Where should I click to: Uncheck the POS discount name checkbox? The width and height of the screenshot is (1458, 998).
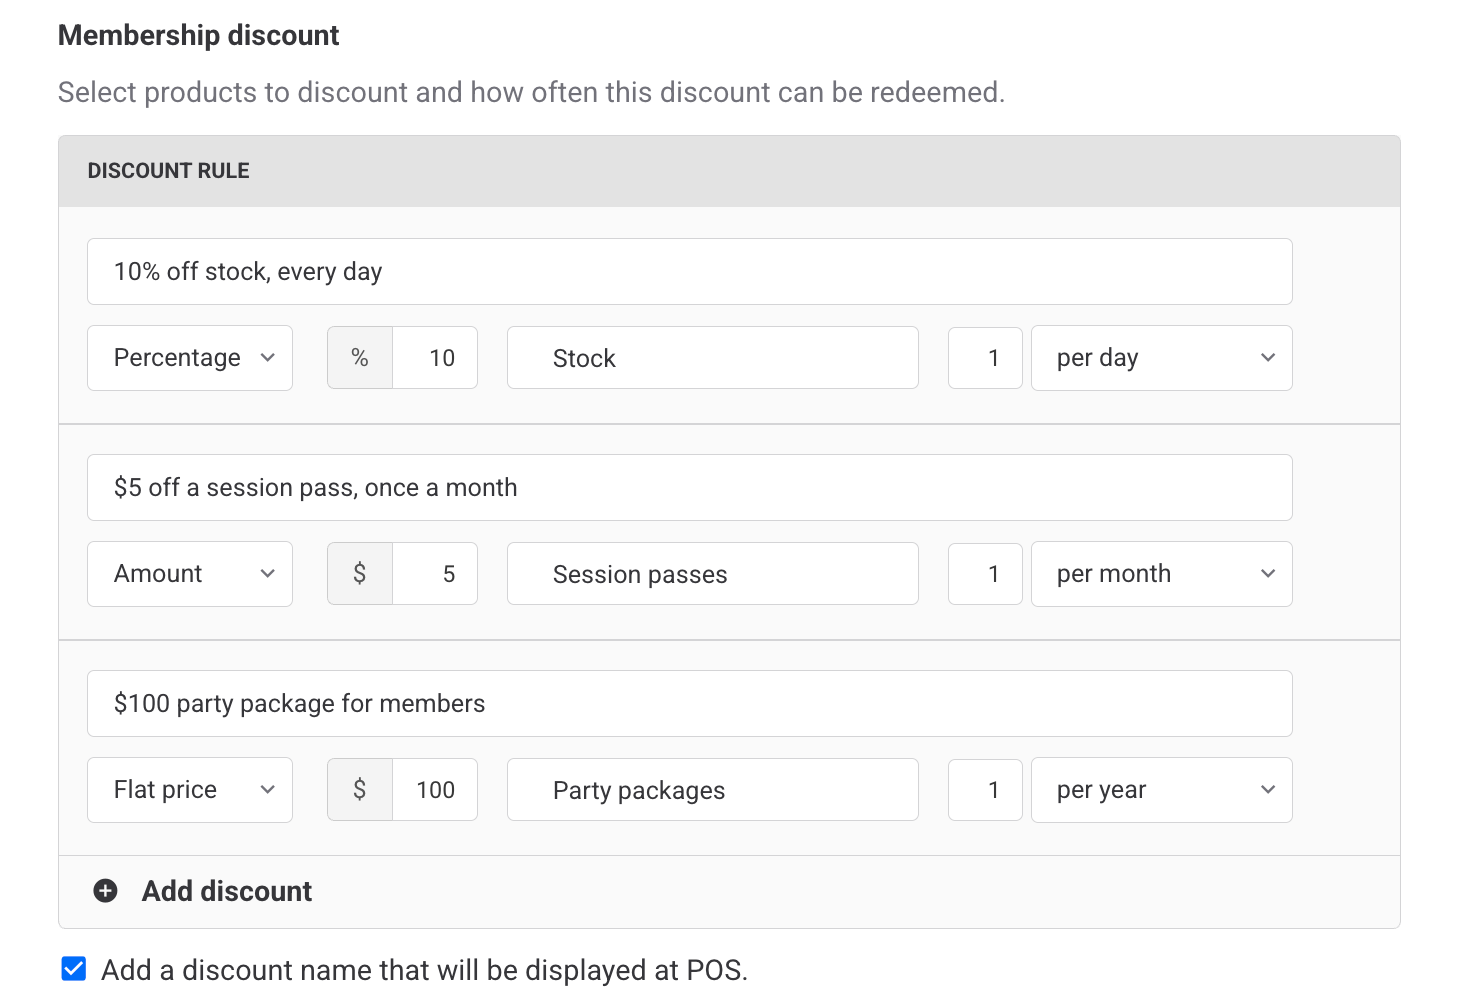point(74,969)
